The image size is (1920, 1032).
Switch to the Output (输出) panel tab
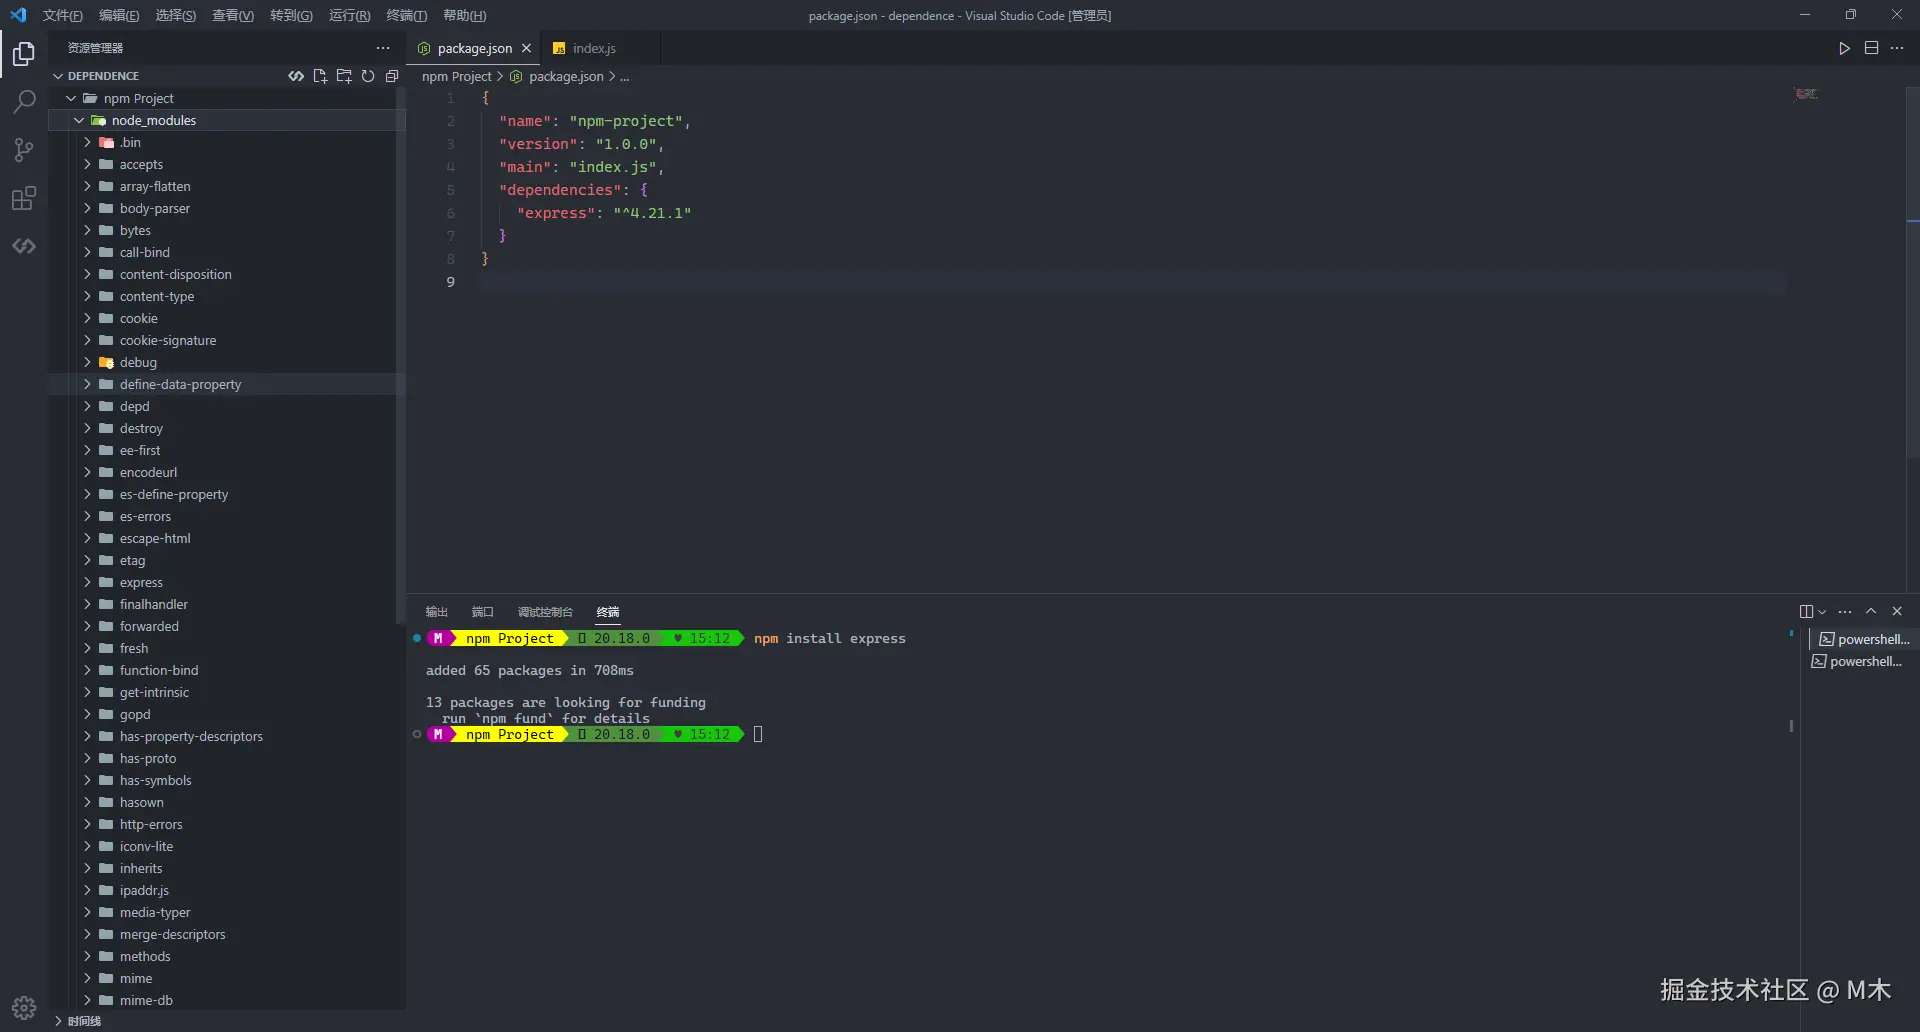click(437, 612)
